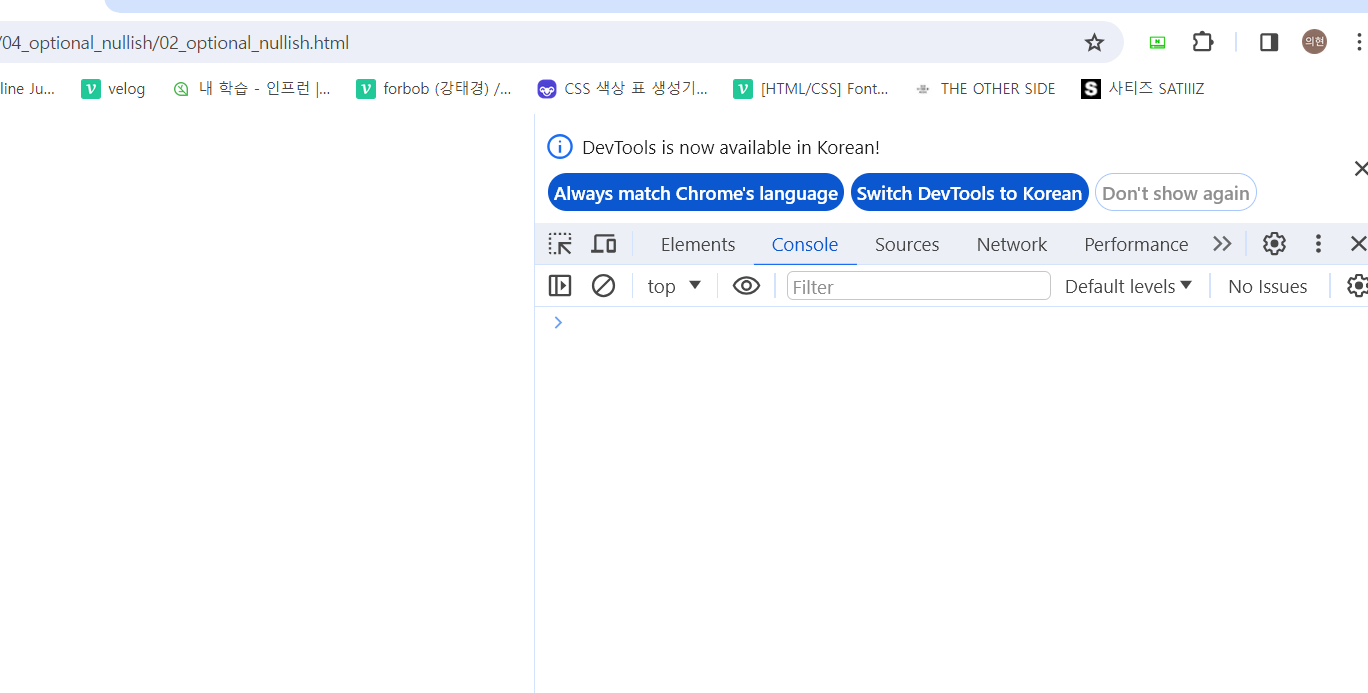Create a live expression with eye icon

[x=746, y=286]
